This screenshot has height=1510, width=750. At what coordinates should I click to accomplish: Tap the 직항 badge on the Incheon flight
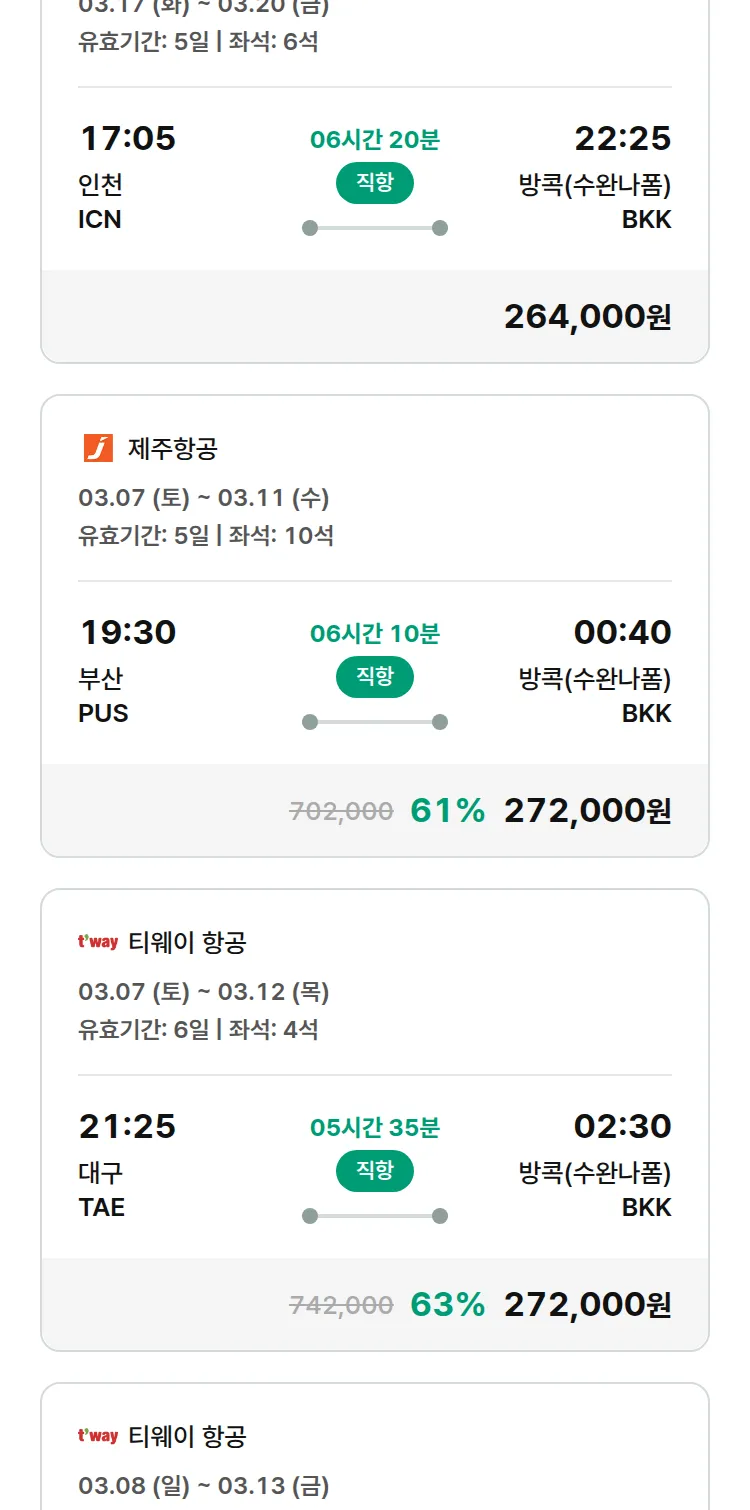(375, 183)
